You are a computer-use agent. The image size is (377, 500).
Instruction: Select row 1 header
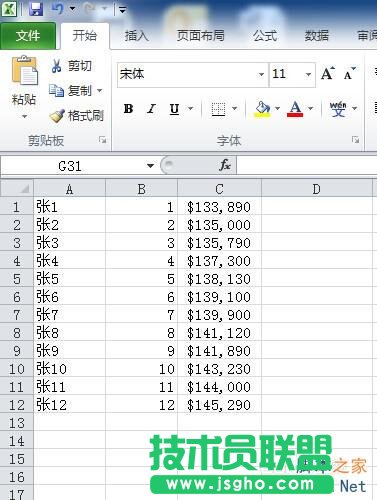[17, 207]
